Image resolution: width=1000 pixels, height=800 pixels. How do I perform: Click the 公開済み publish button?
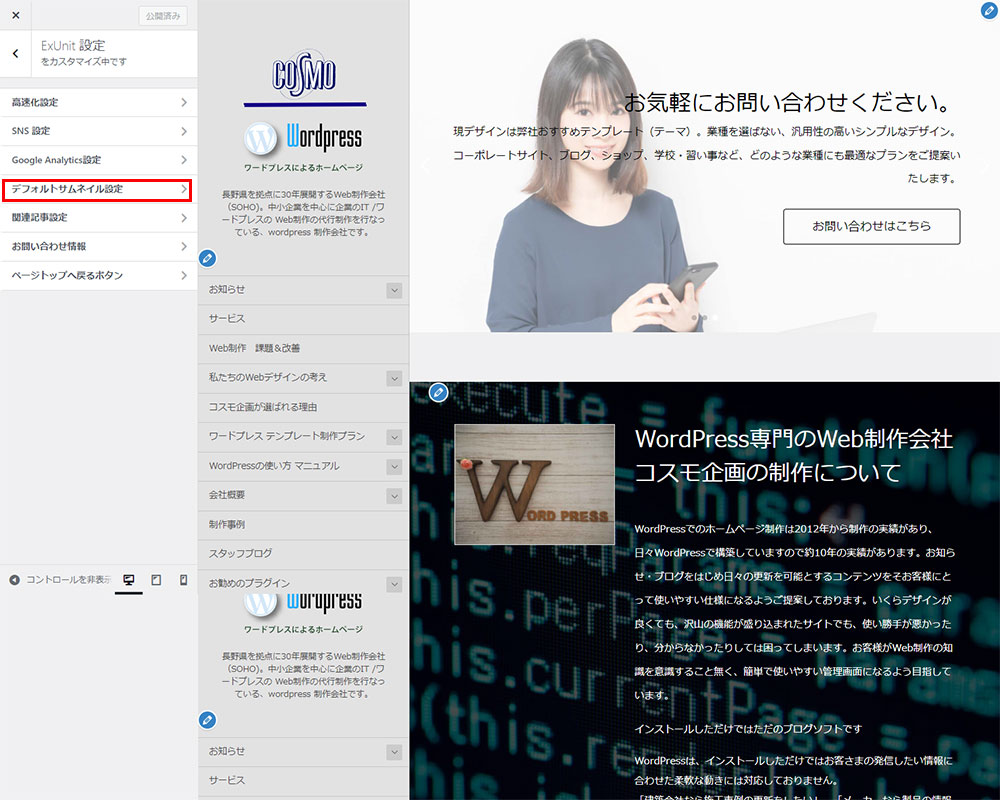(x=162, y=16)
